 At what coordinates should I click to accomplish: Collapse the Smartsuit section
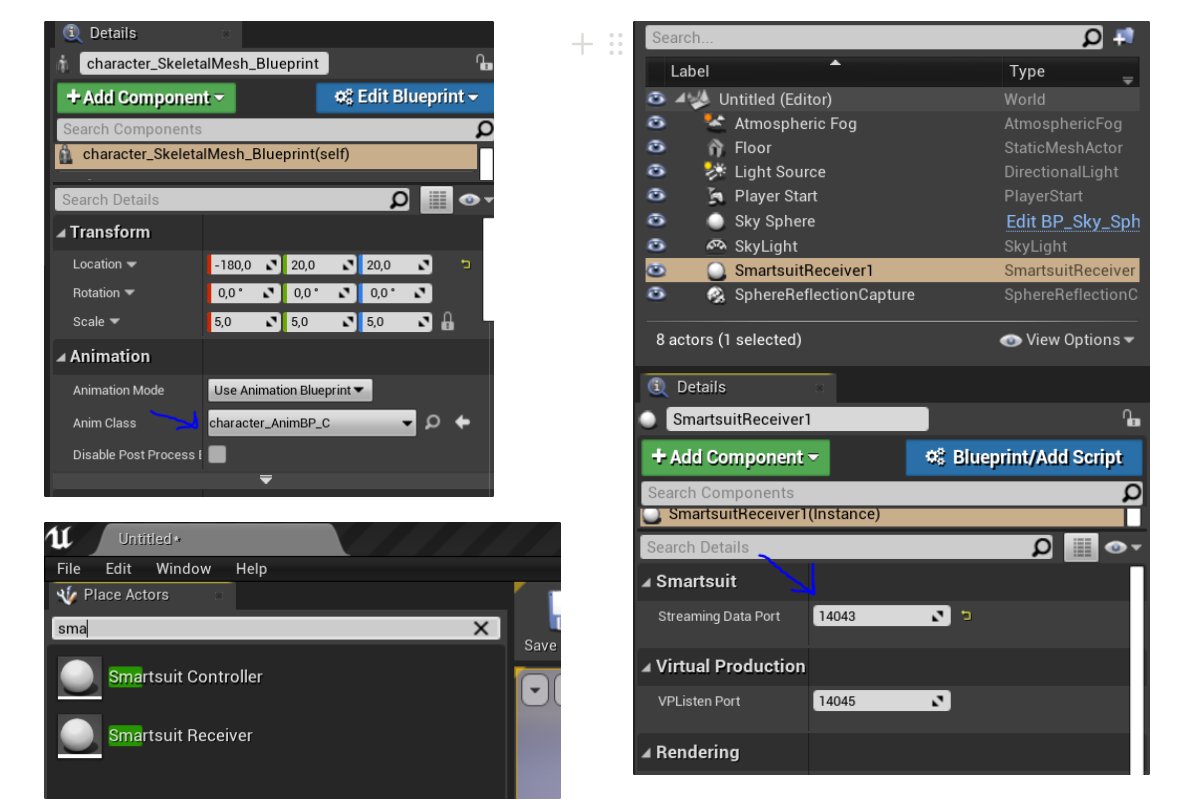pos(646,583)
